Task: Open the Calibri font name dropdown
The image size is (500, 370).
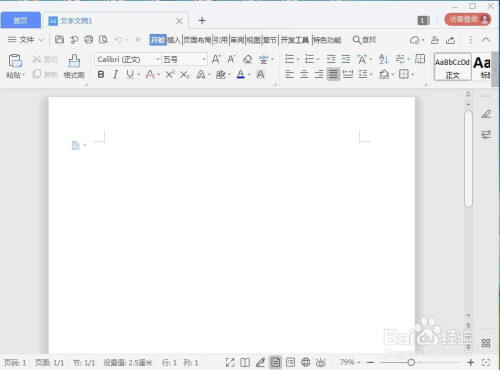Action: [158, 59]
